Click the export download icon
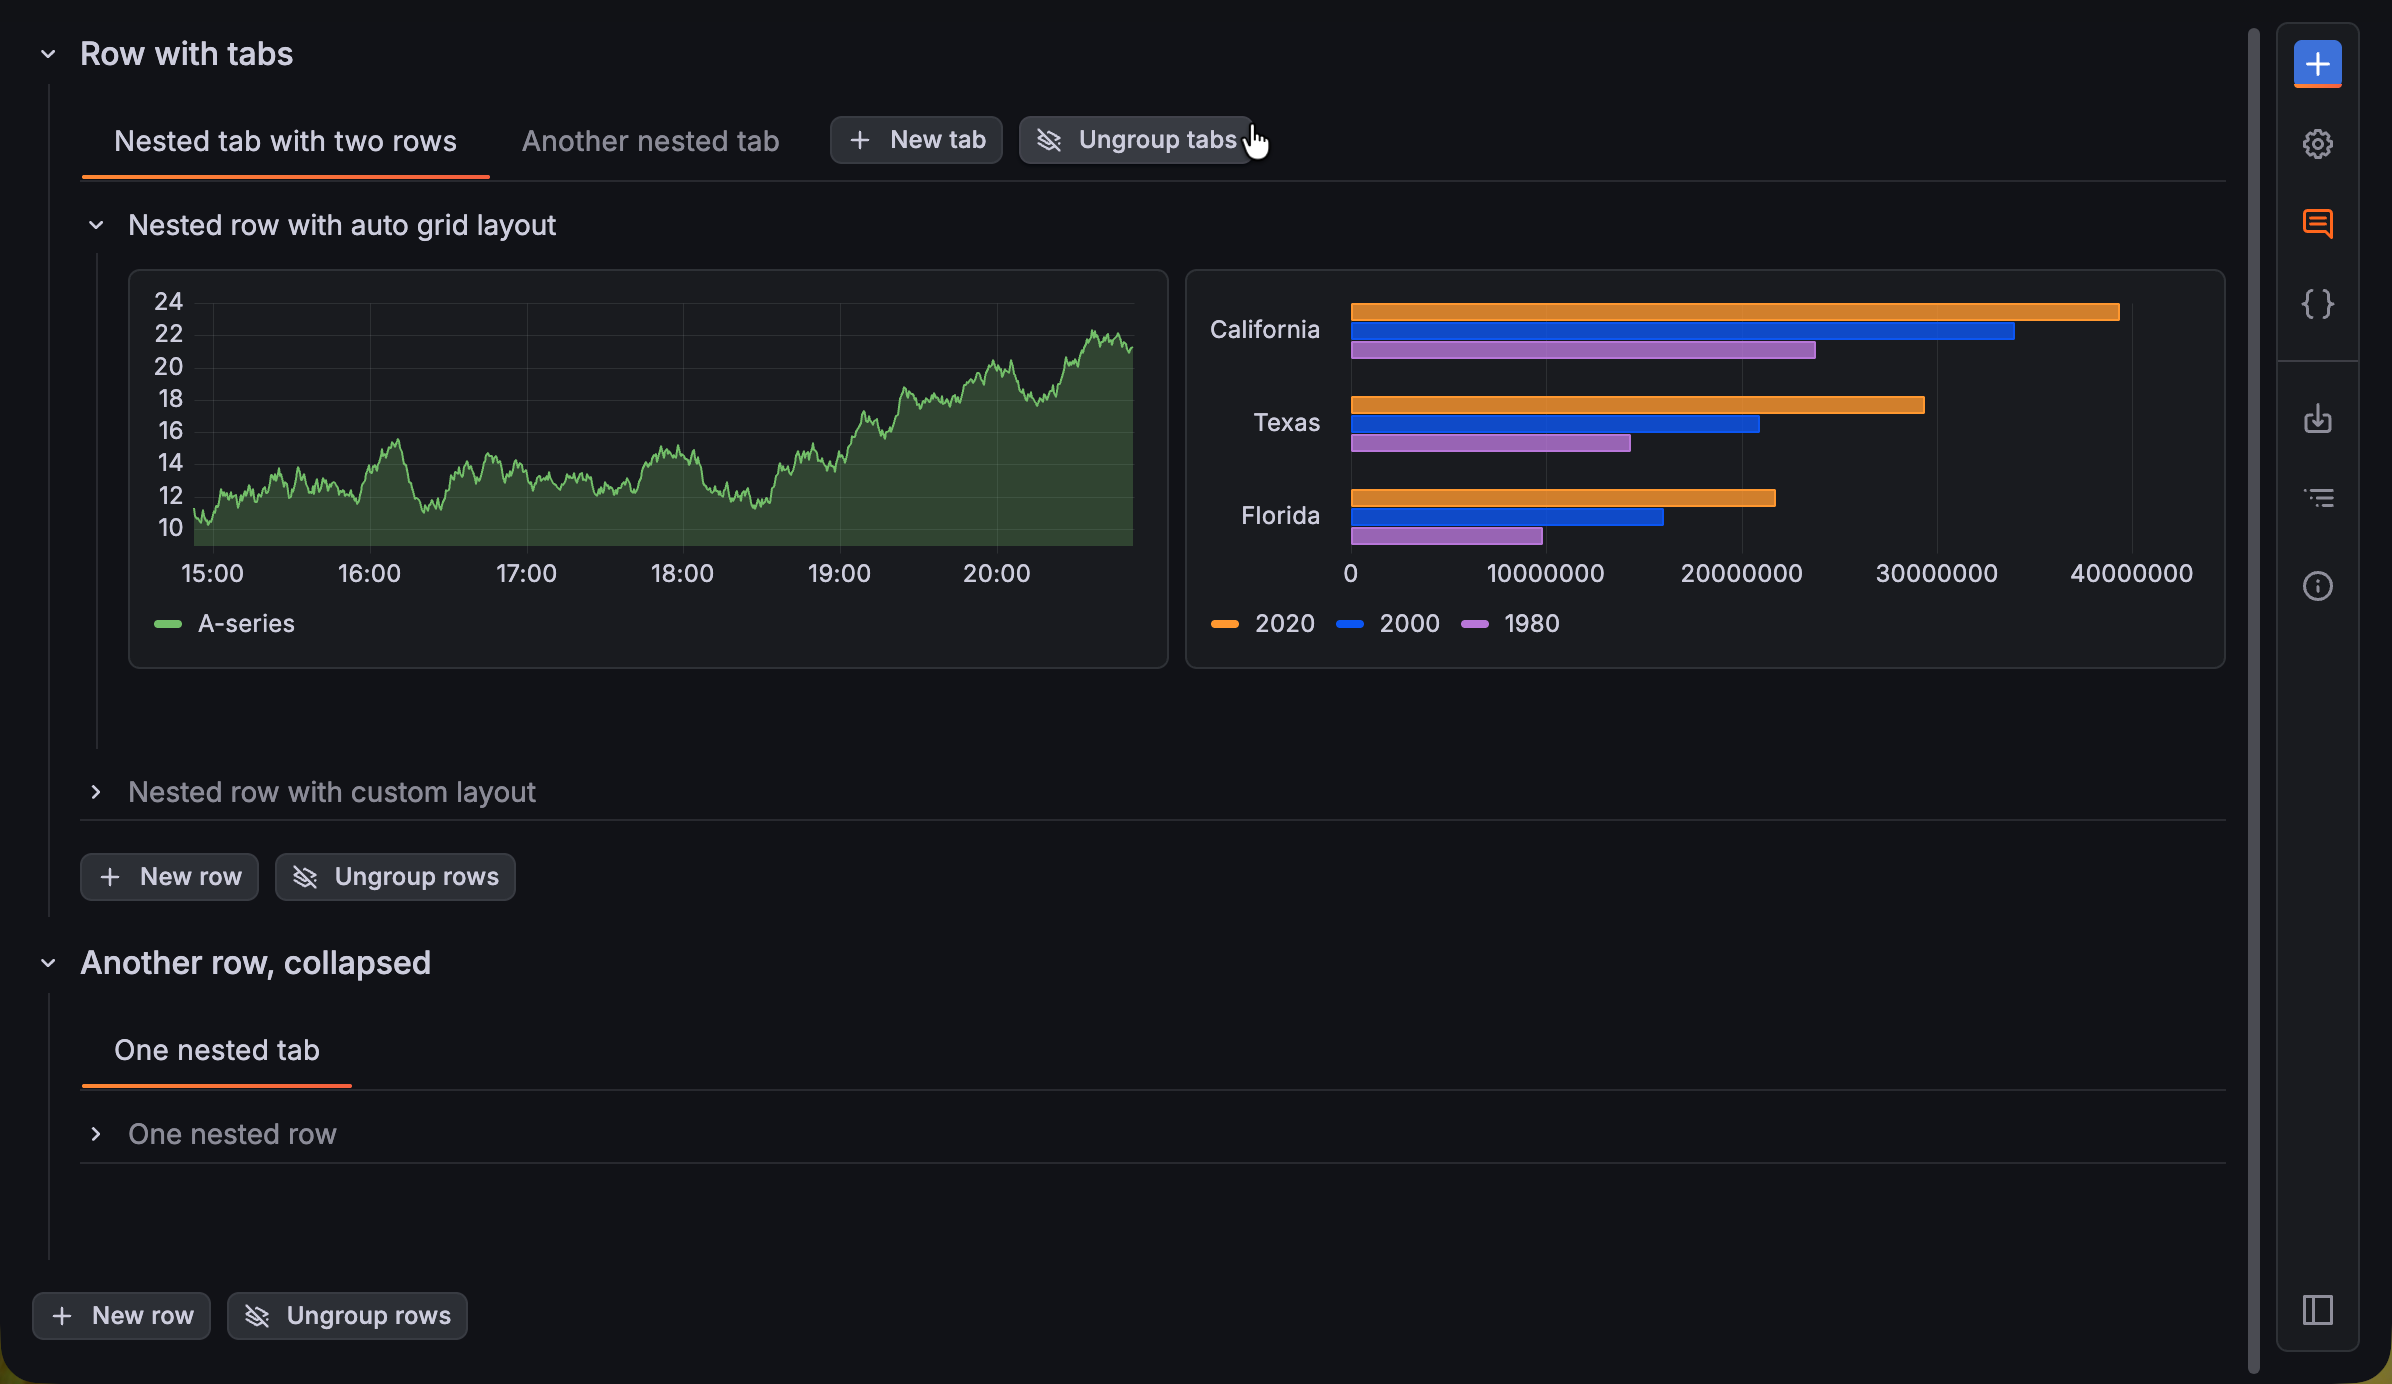This screenshot has height=1384, width=2392. coord(2317,419)
